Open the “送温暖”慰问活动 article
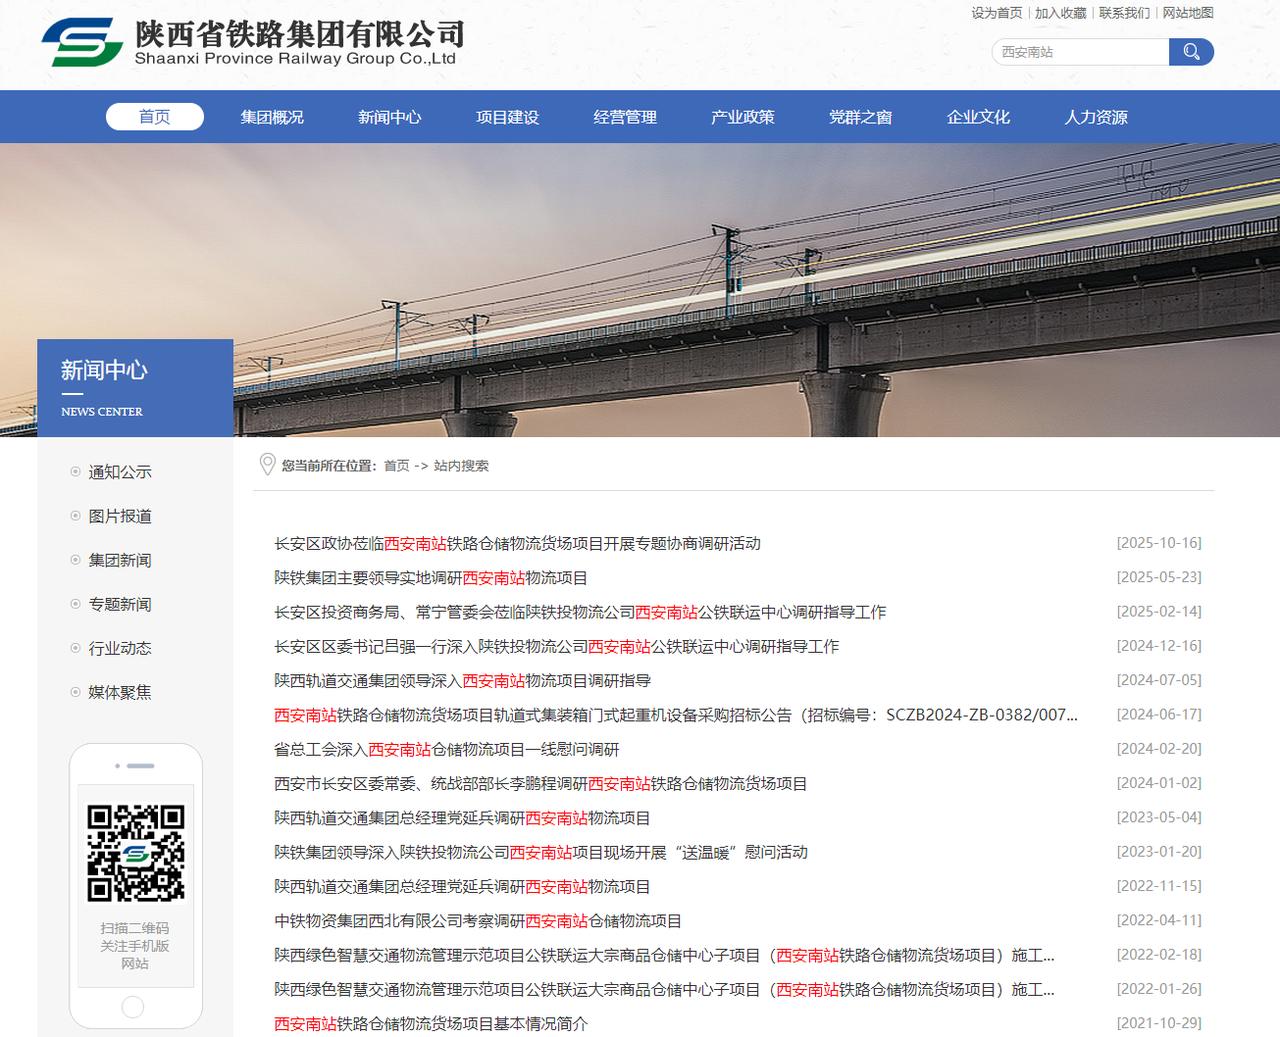The height and width of the screenshot is (1037, 1280). (541, 853)
